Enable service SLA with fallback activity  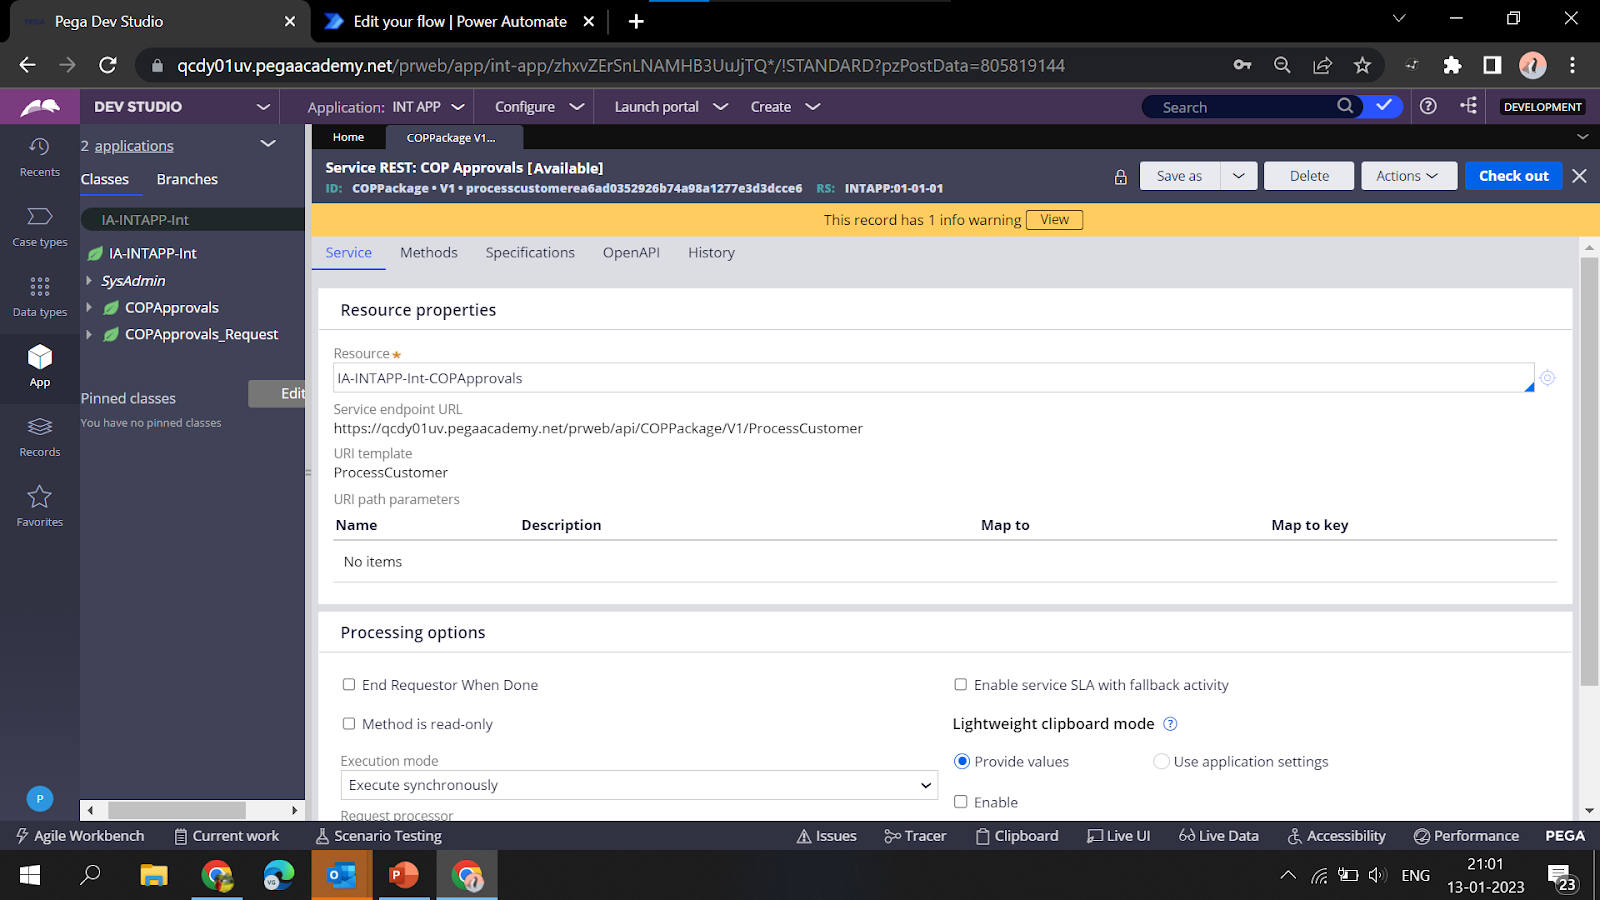(961, 685)
